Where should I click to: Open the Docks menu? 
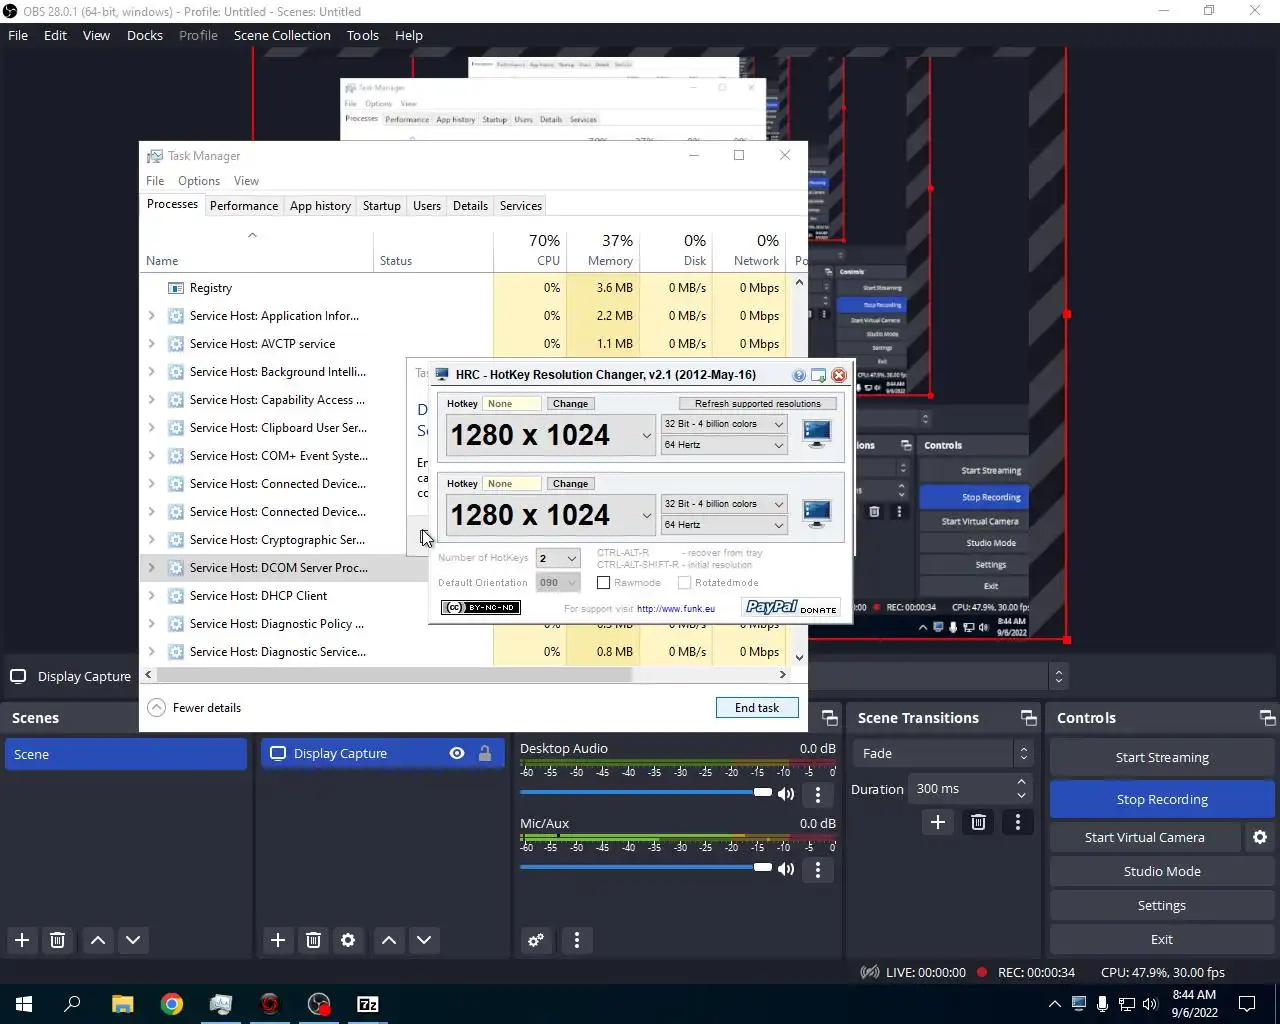coord(145,35)
